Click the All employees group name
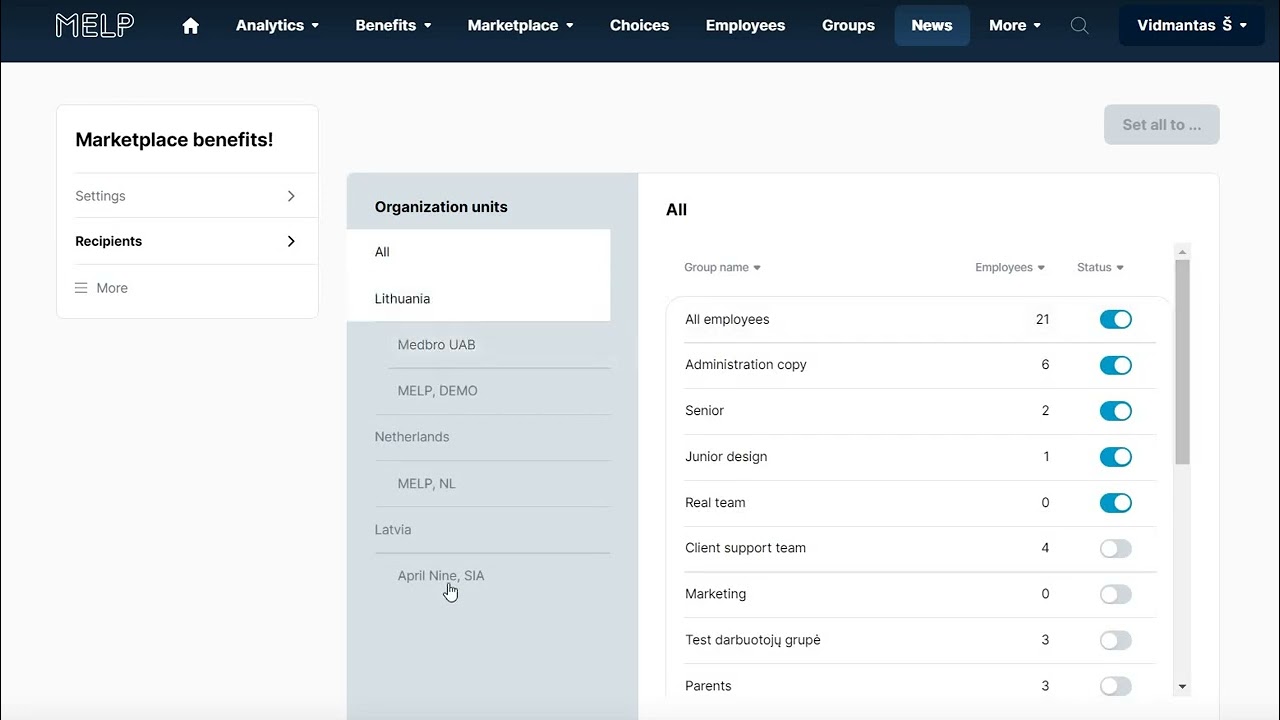Screen dimensions: 1280x720 point(727,319)
